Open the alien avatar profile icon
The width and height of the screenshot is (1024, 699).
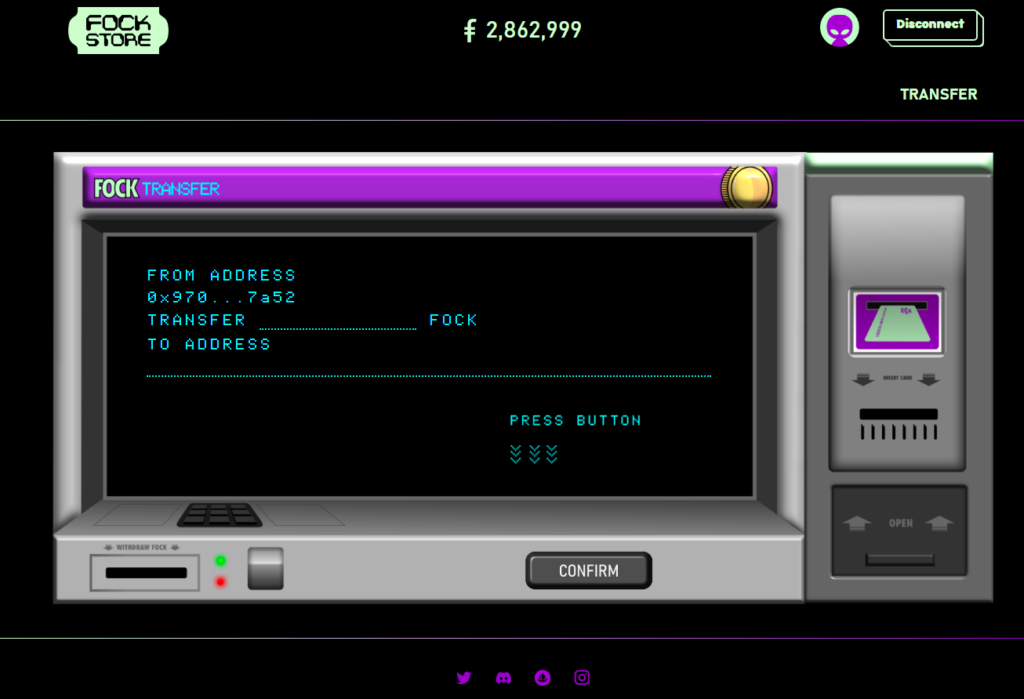(x=839, y=28)
